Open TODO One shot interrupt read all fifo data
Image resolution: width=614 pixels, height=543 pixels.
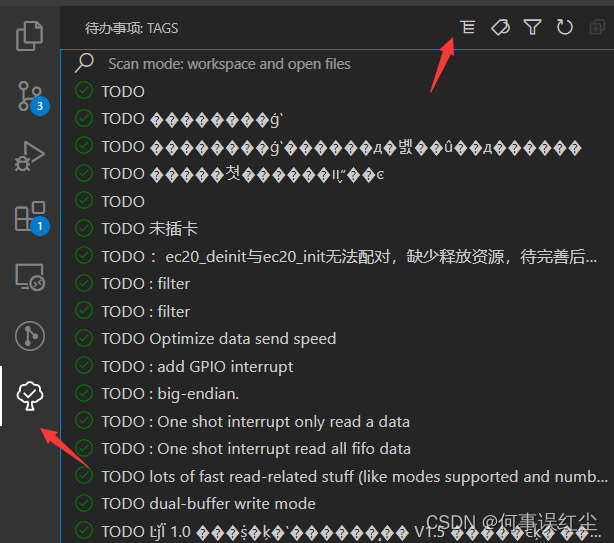[x=337, y=449]
